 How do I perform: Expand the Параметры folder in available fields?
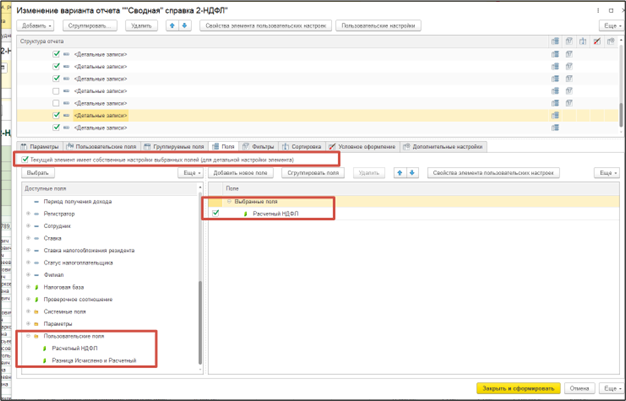[x=28, y=324]
